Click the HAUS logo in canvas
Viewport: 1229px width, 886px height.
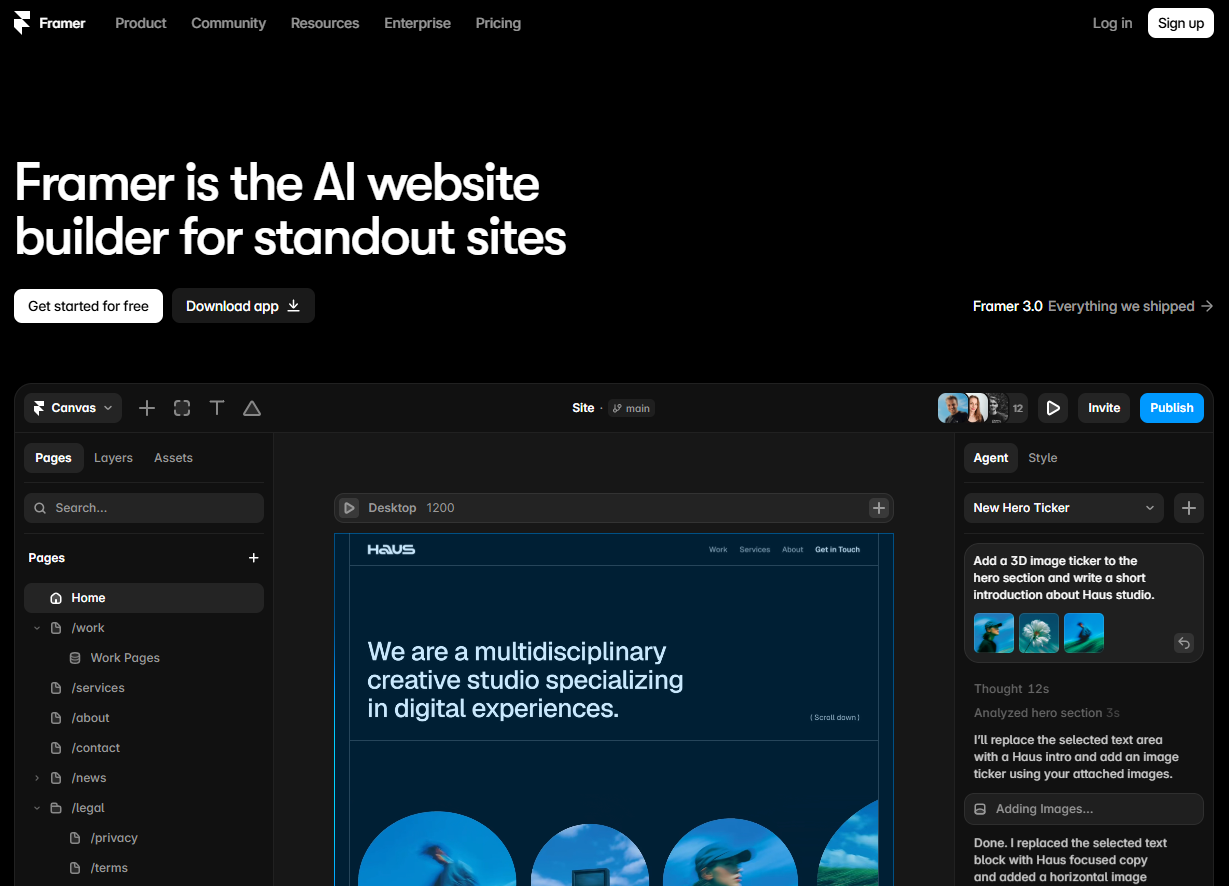(391, 549)
